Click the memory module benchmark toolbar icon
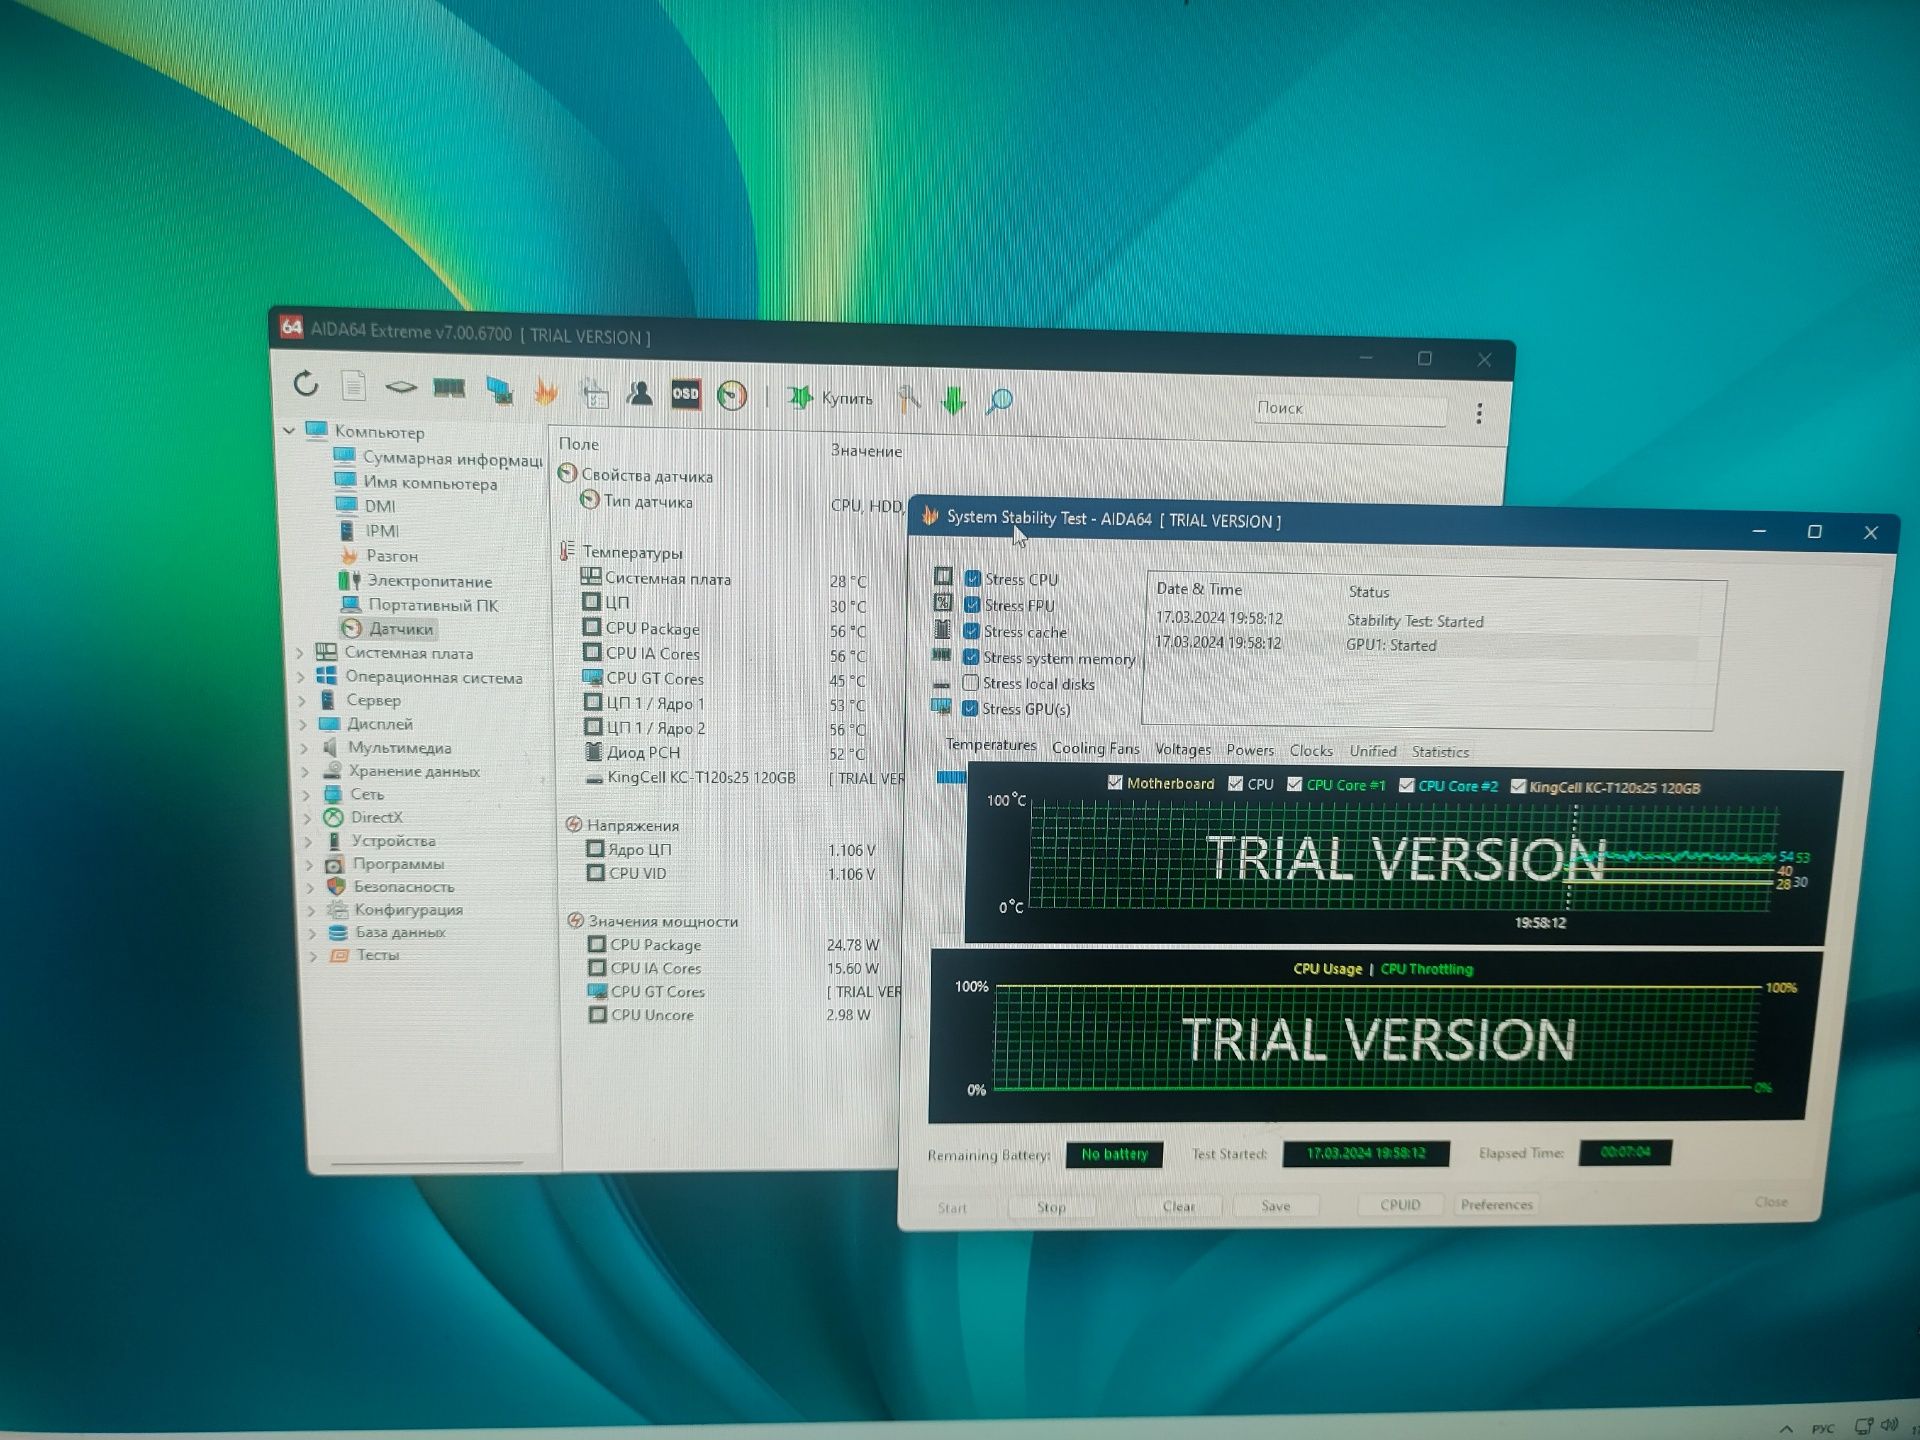Image resolution: width=1920 pixels, height=1440 pixels. [449, 388]
